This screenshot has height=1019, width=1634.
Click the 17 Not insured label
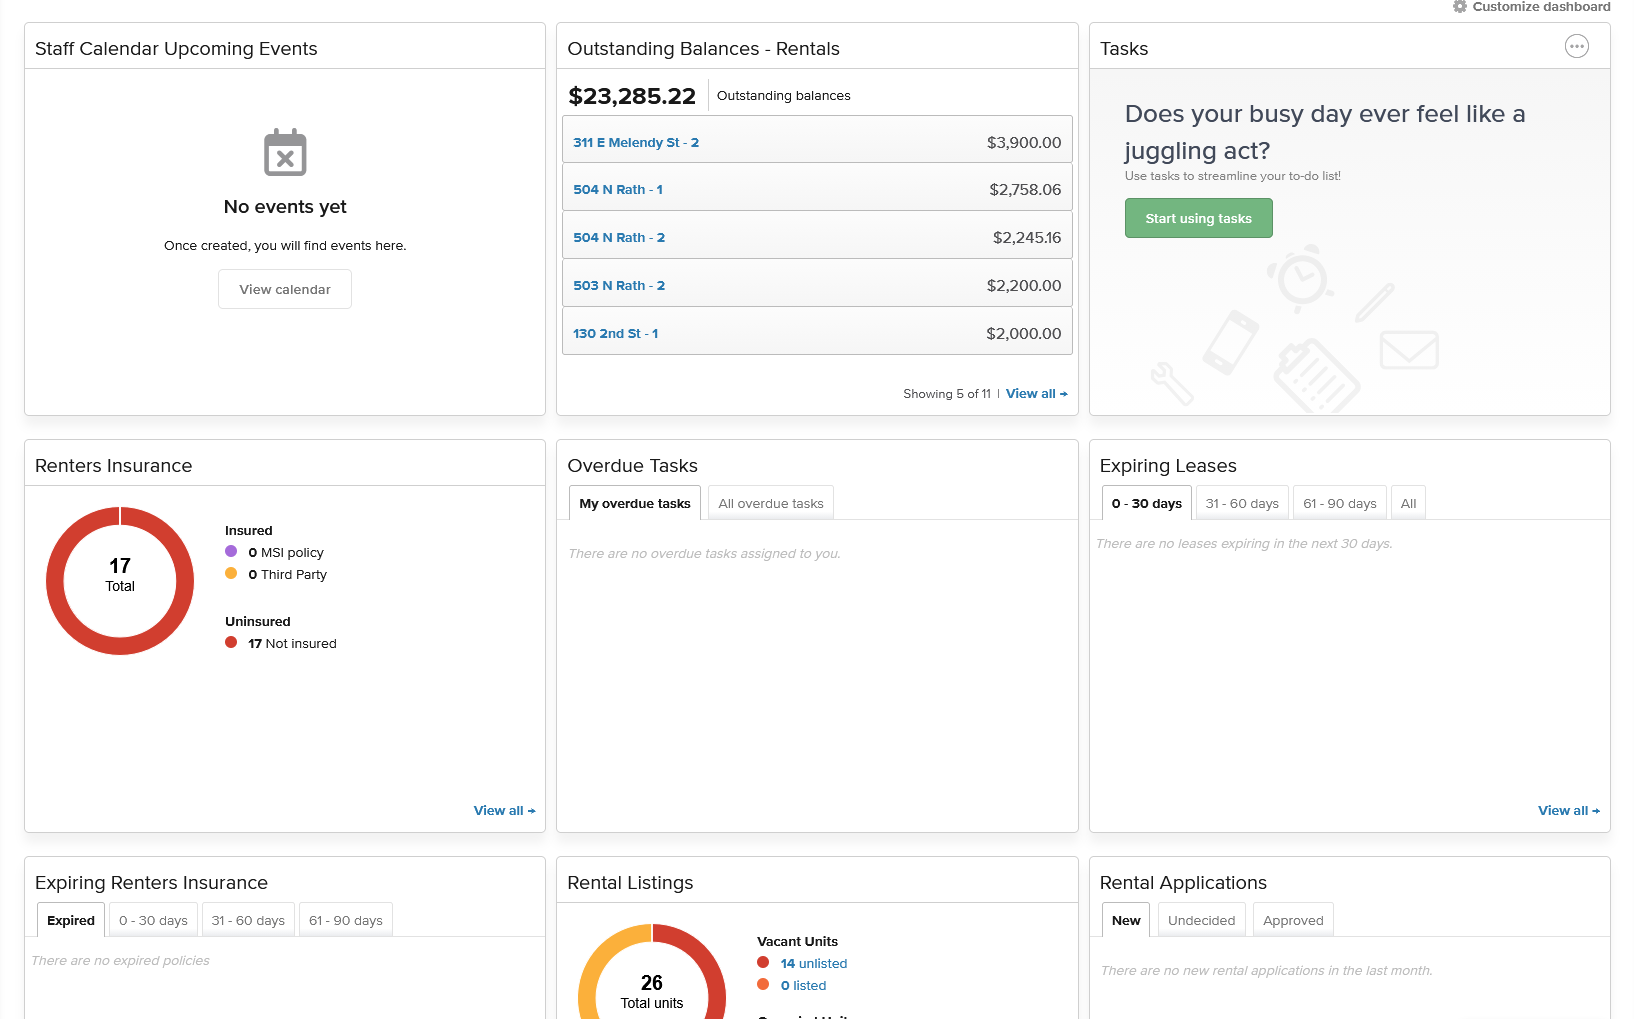pos(292,643)
